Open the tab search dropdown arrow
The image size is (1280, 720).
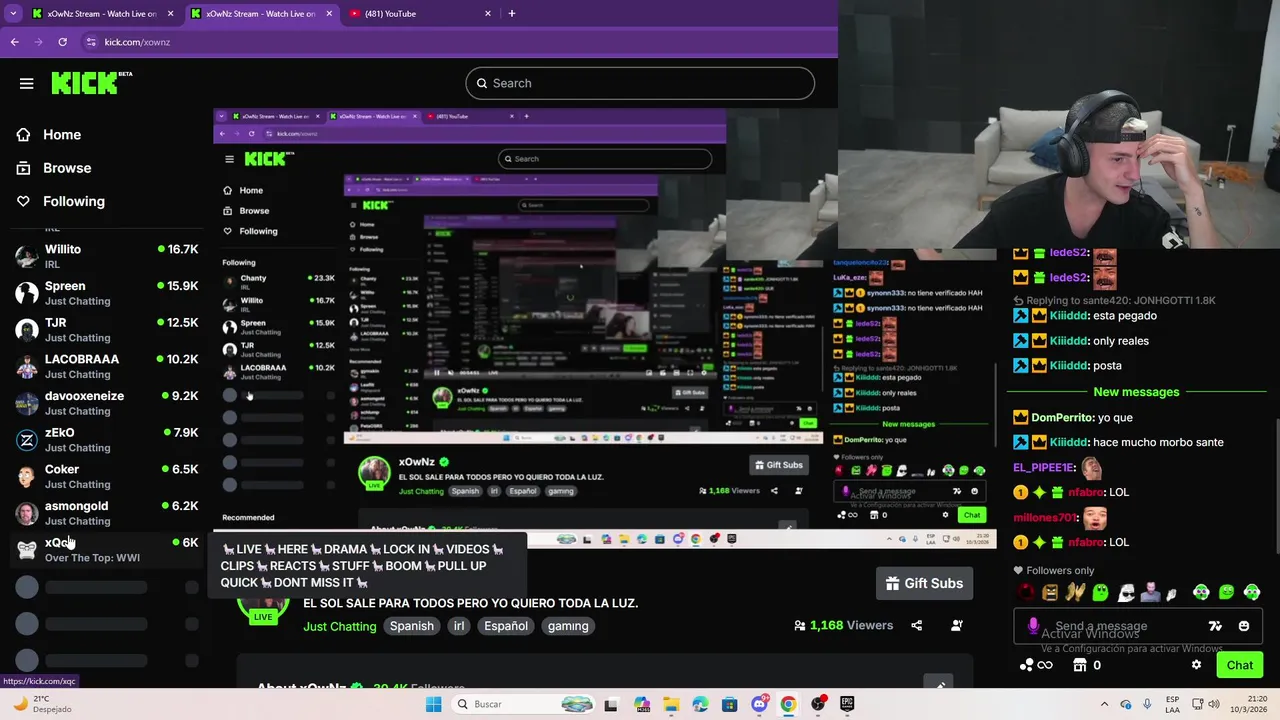pos(13,14)
